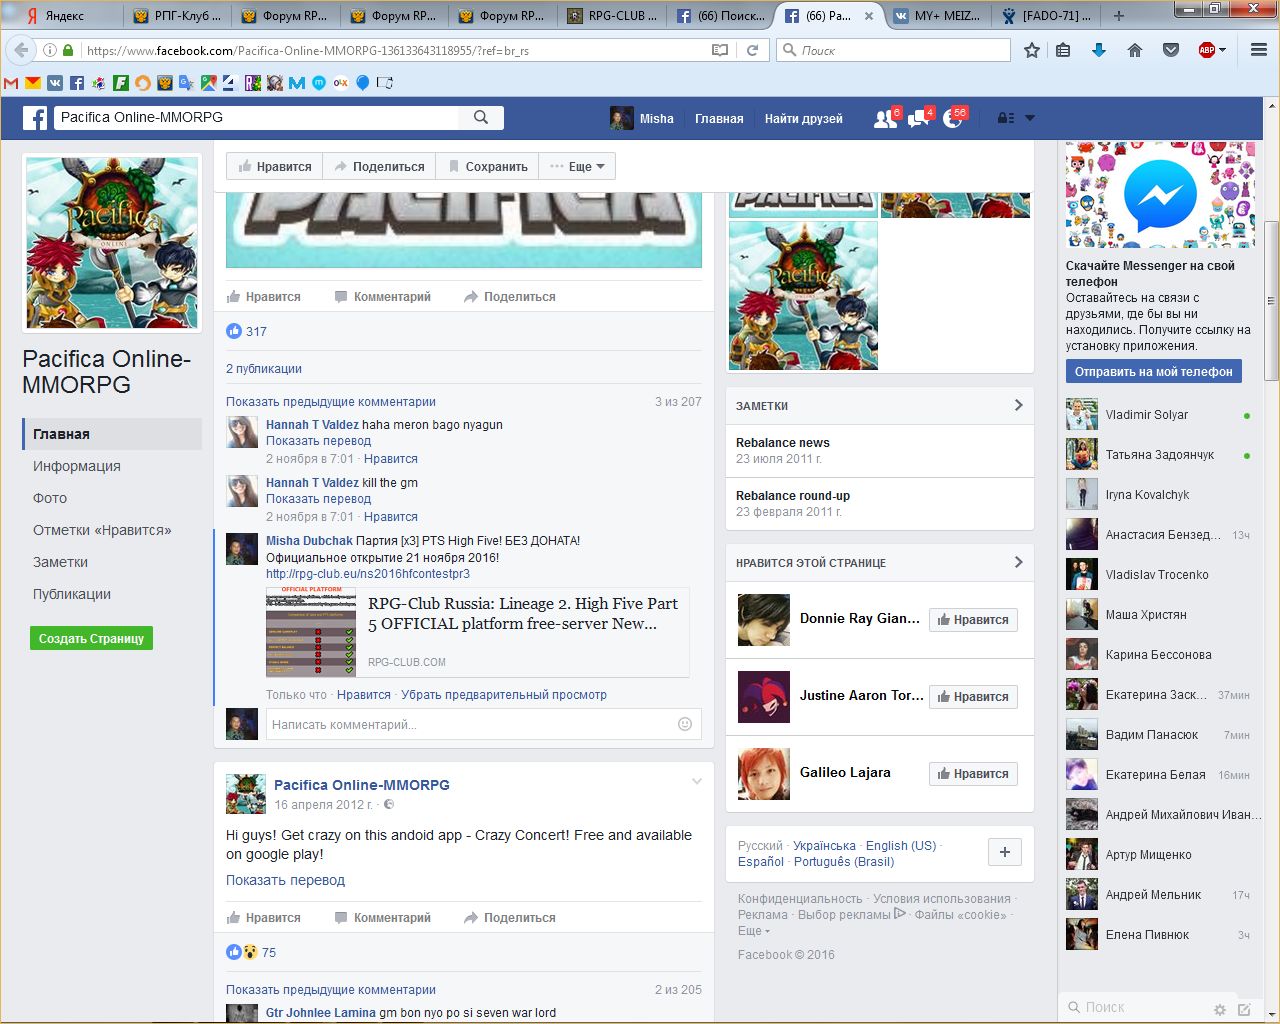1280x1024 pixels.
Task: Click the Firefox home icon
Action: (x=1135, y=50)
